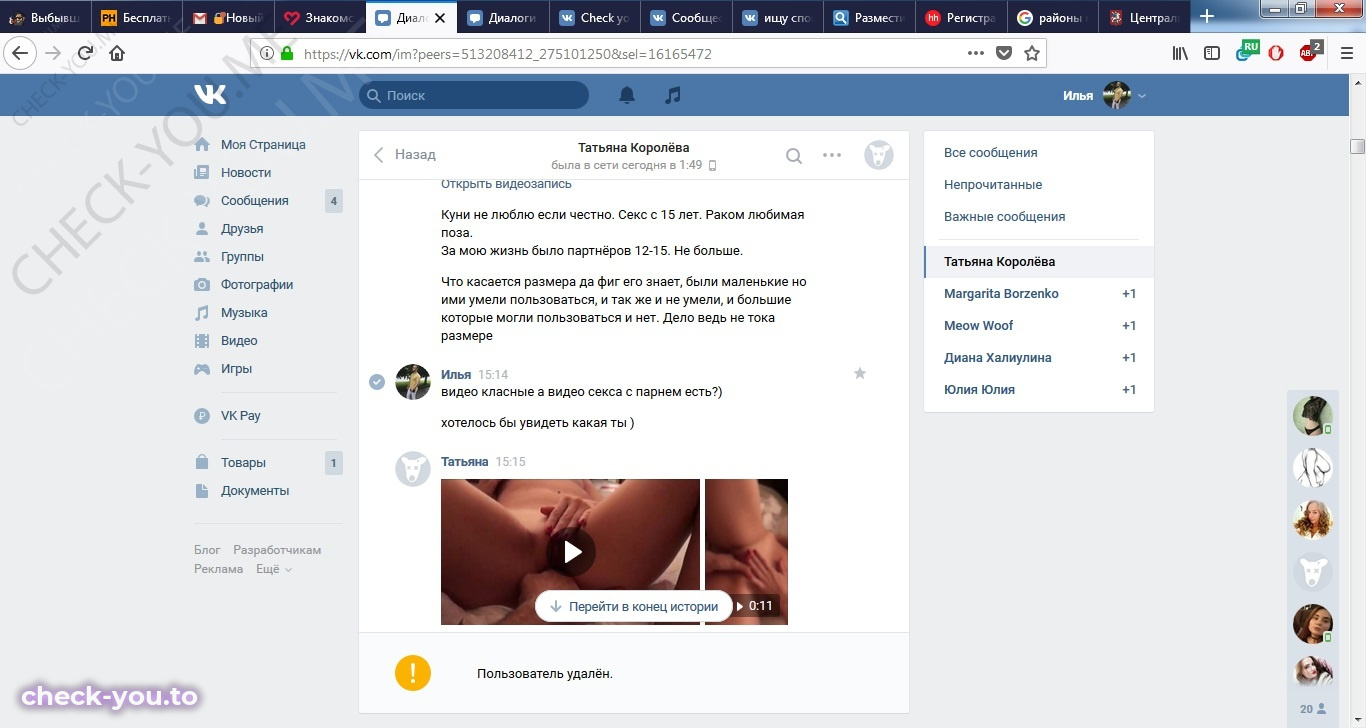The image size is (1366, 728).
Task: Open Группы in sidebar
Action: pos(242,257)
